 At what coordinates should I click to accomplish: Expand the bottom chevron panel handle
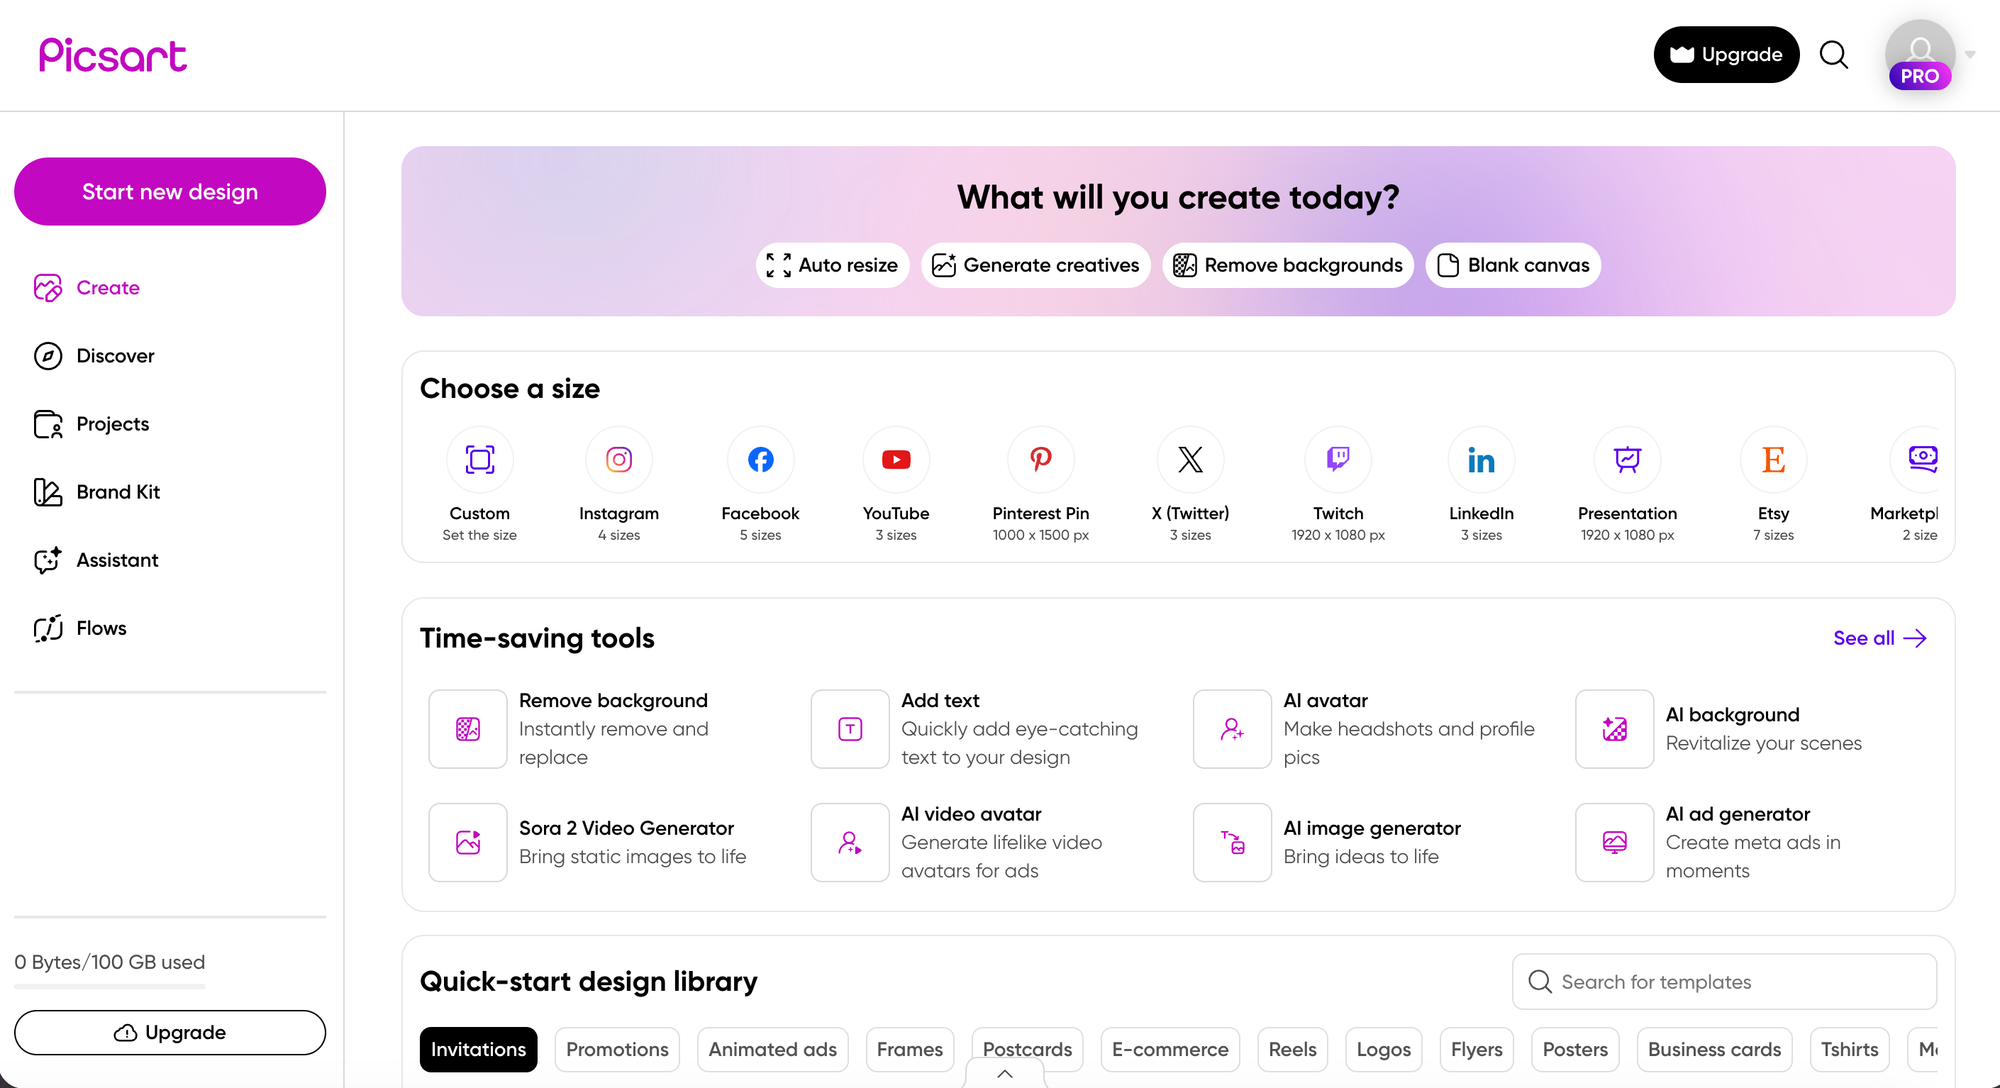click(x=1005, y=1073)
